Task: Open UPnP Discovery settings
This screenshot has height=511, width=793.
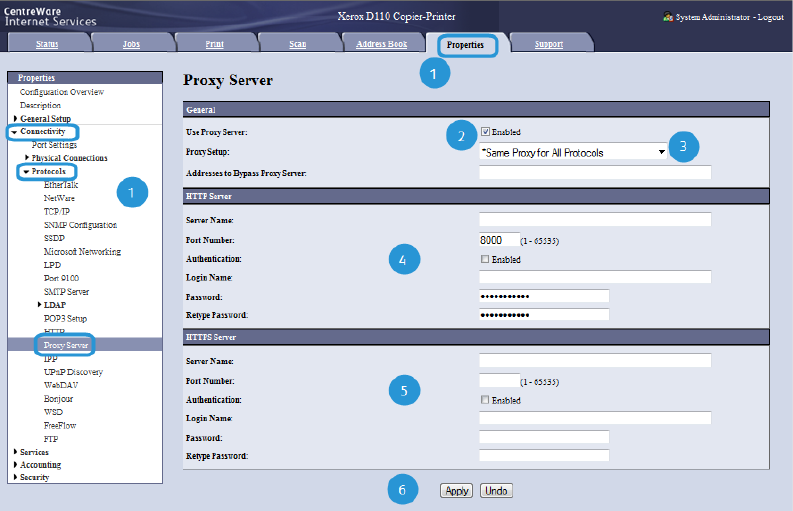Action: pos(73,372)
